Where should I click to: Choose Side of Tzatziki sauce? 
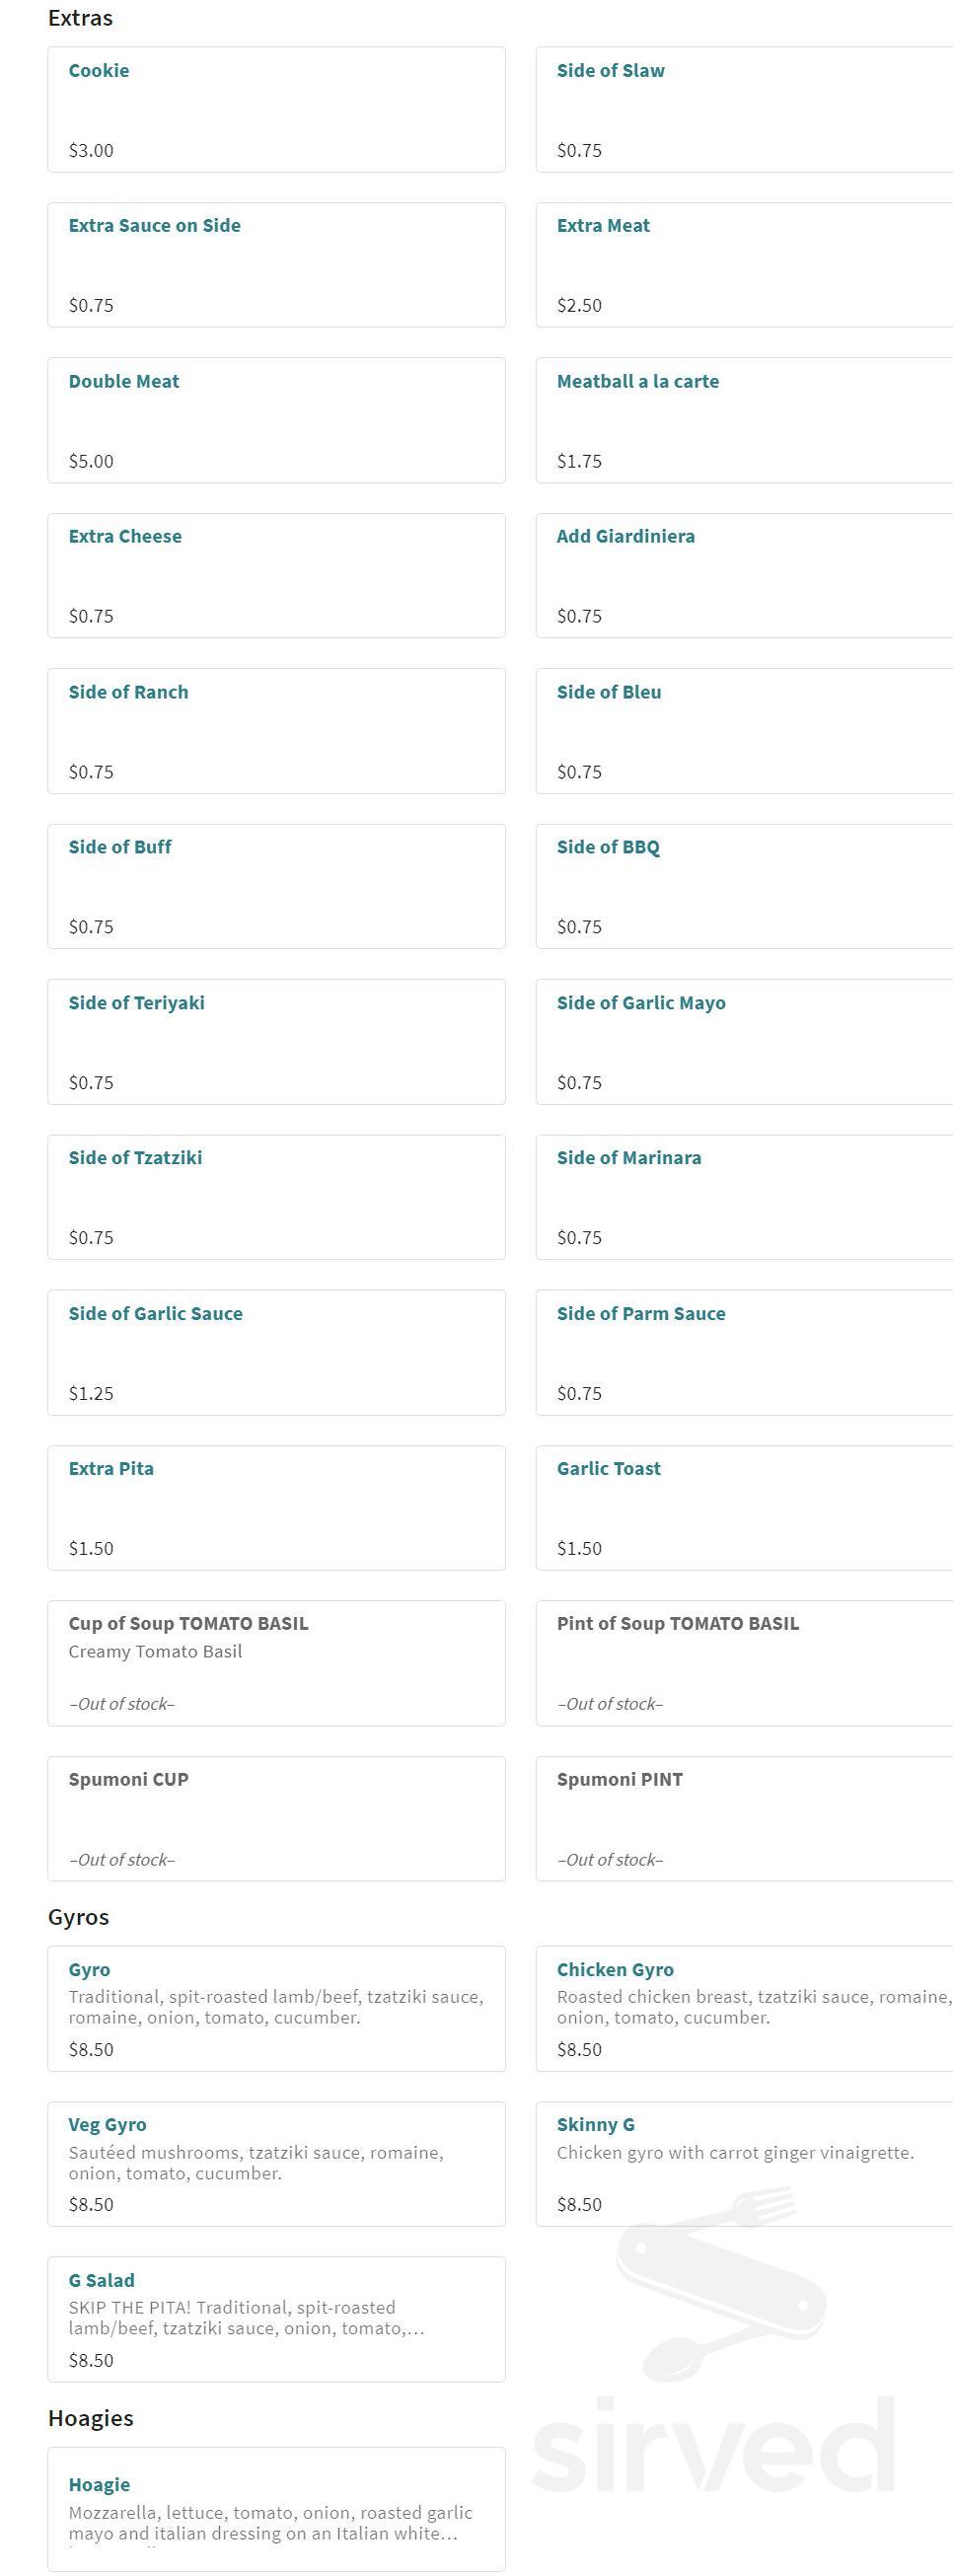(276, 1197)
